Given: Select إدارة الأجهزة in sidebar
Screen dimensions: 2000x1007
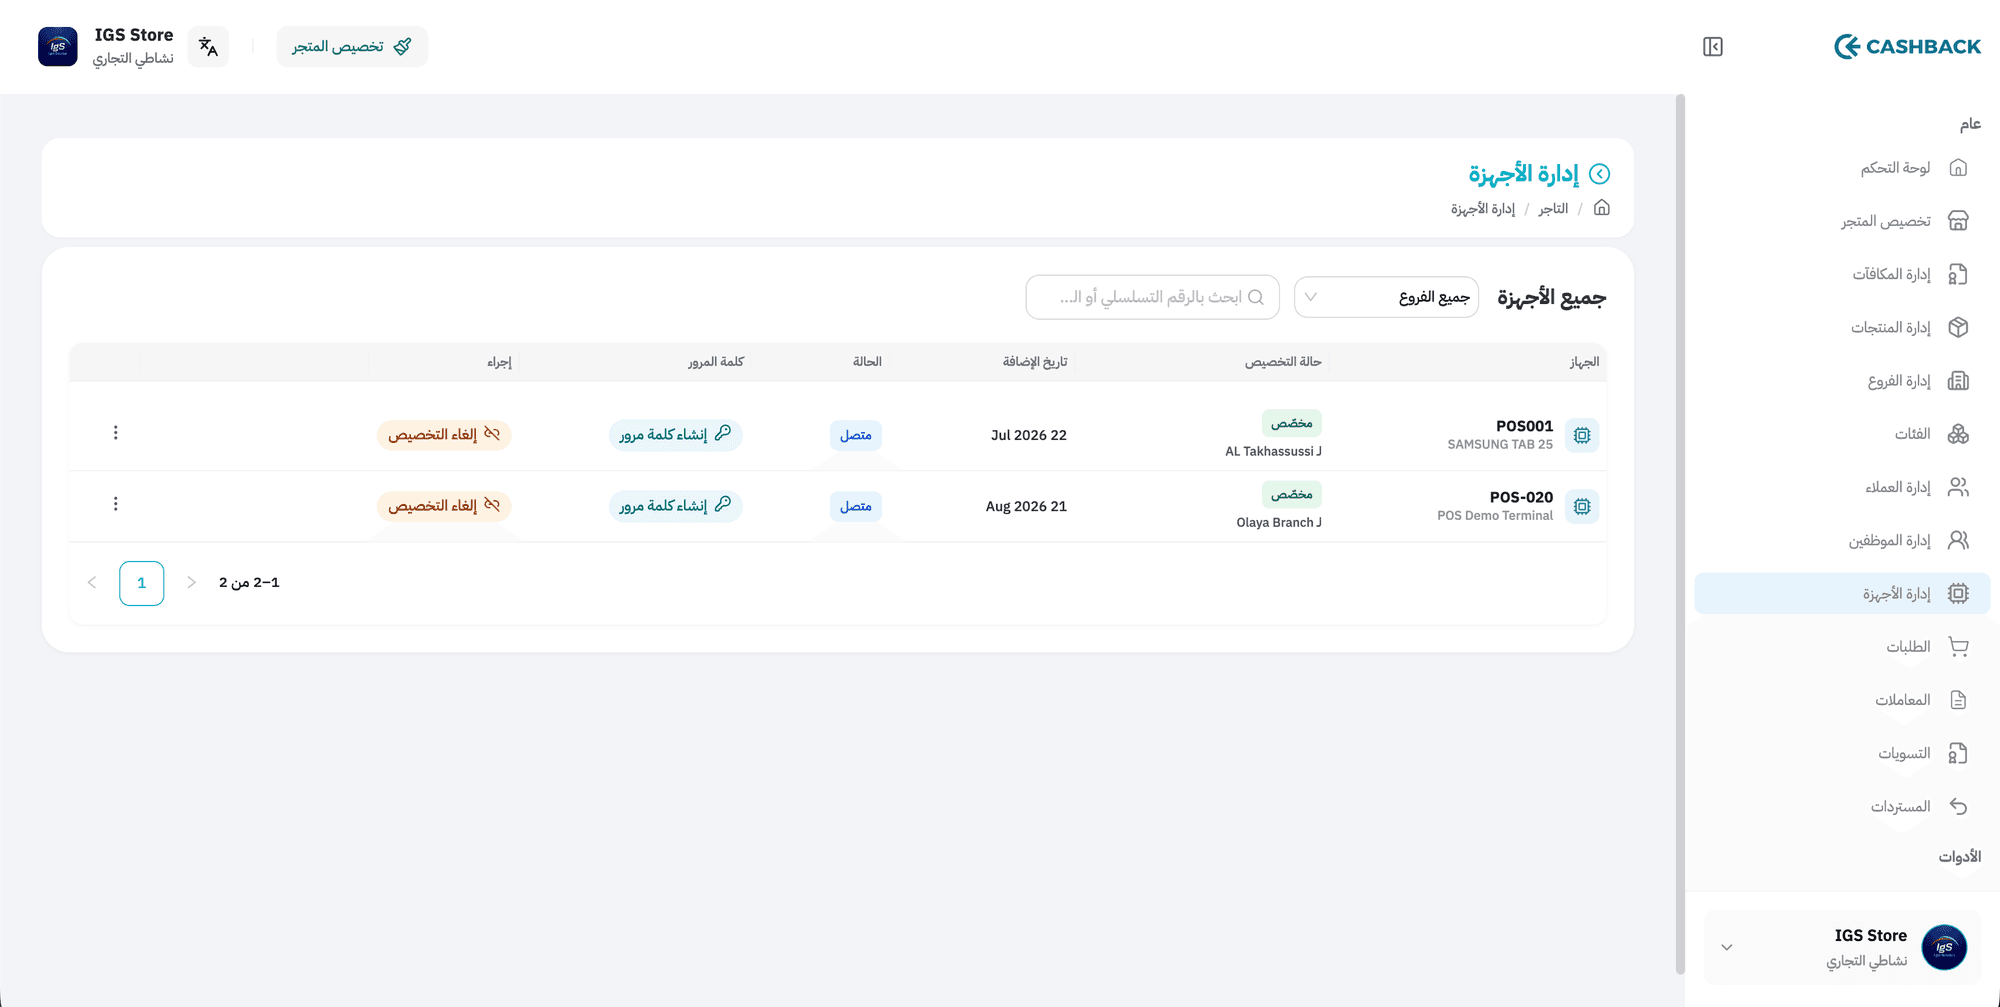Looking at the screenshot, I should pyautogui.click(x=1842, y=594).
